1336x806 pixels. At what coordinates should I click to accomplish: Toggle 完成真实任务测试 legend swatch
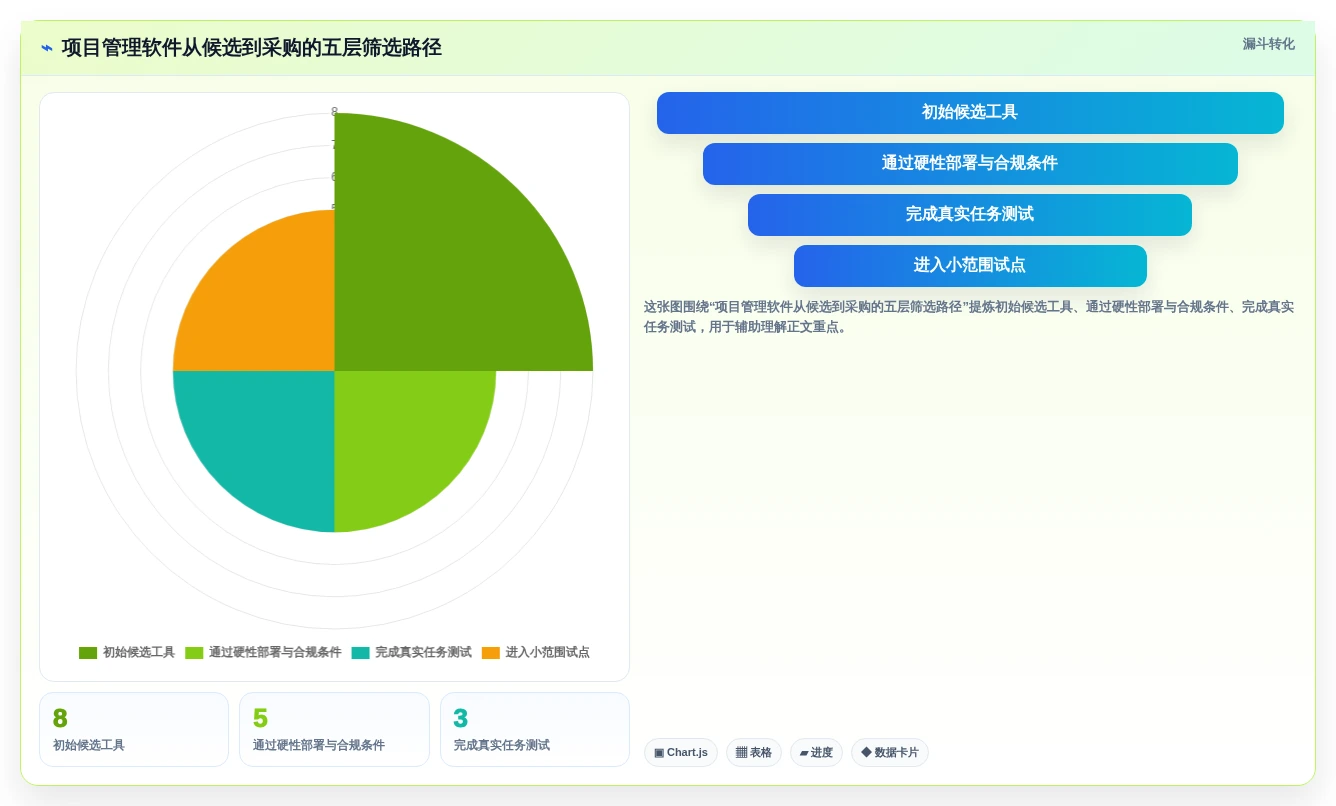point(360,653)
